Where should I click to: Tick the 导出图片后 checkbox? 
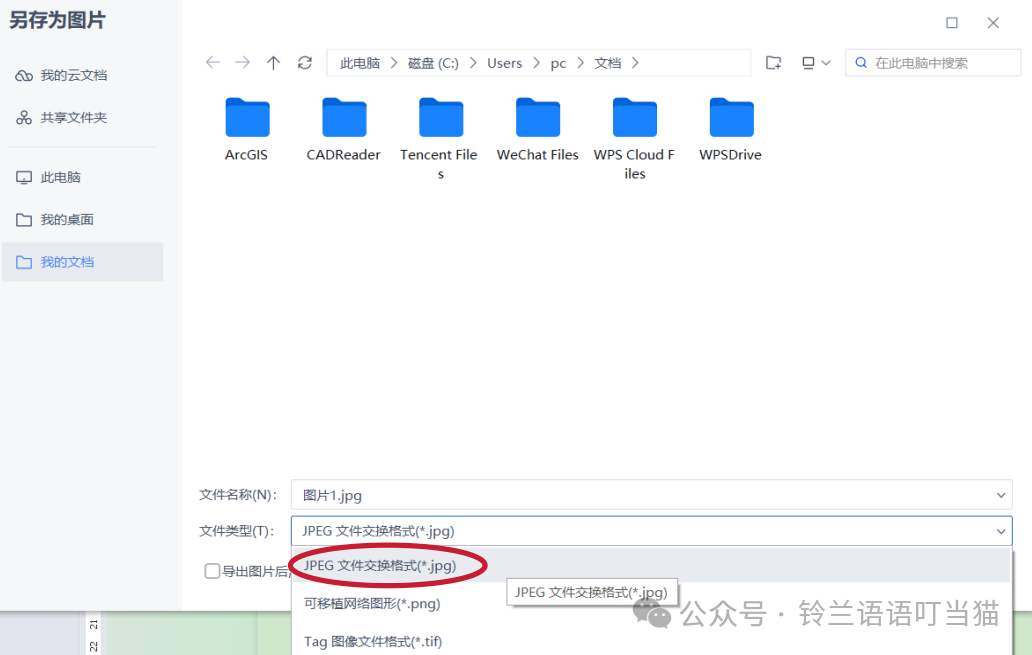[212, 571]
